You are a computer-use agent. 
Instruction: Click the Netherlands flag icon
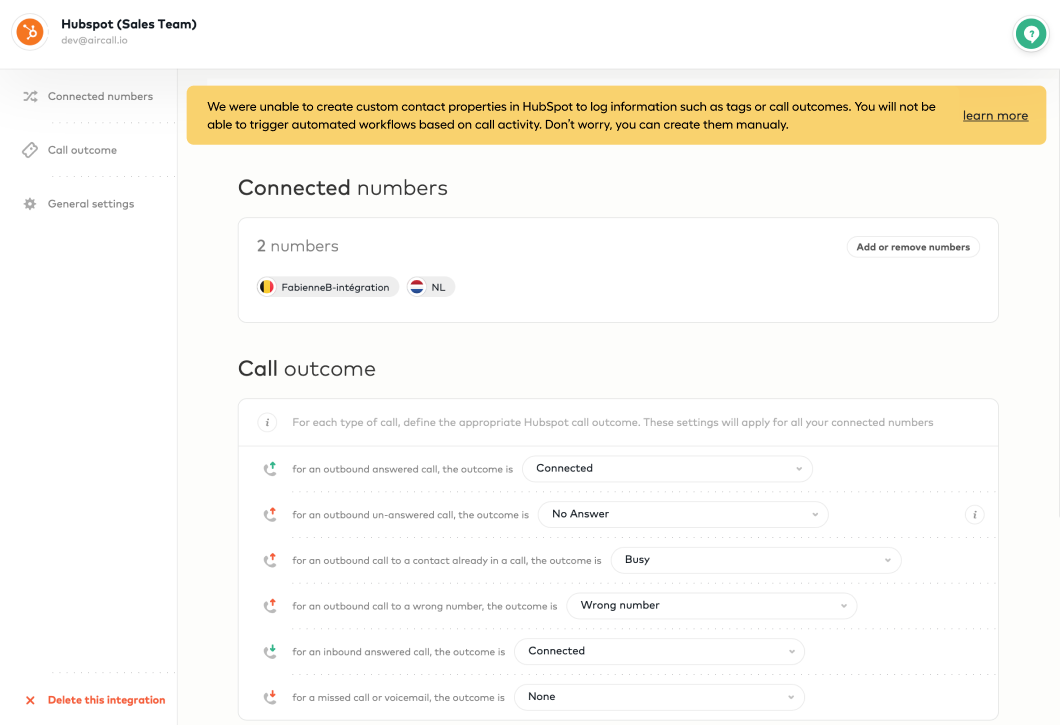(x=417, y=287)
